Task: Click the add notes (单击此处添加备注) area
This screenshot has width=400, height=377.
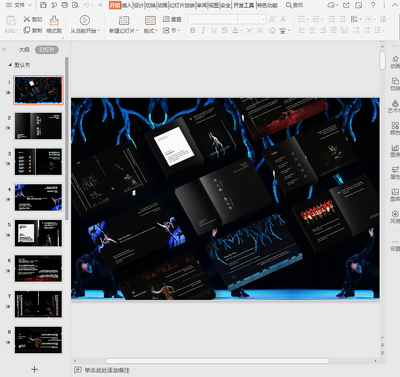Action: coord(107,370)
